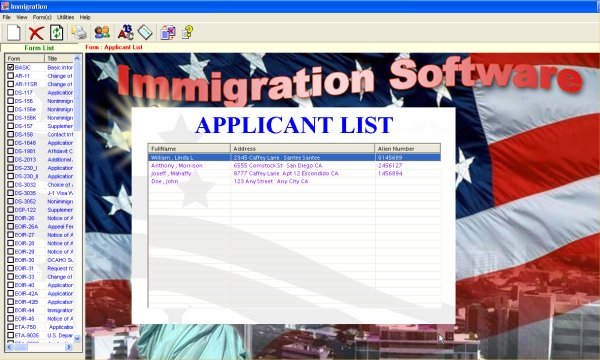Click the blank new document icon
Viewport: 600px width, 360px height.
pyautogui.click(x=14, y=33)
